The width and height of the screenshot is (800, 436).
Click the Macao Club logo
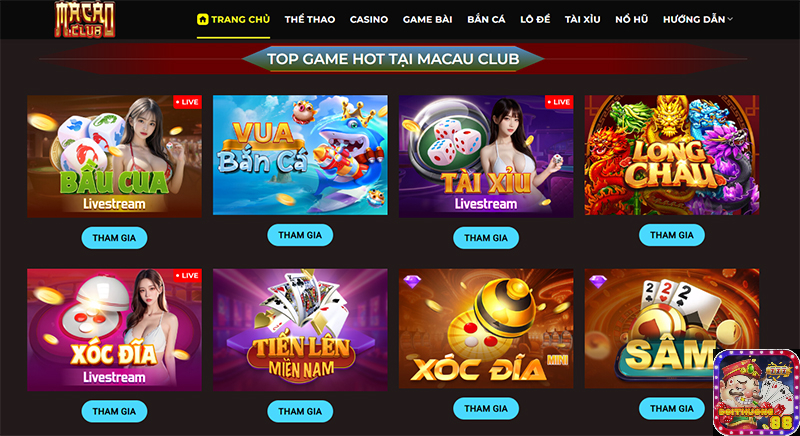pos(85,19)
